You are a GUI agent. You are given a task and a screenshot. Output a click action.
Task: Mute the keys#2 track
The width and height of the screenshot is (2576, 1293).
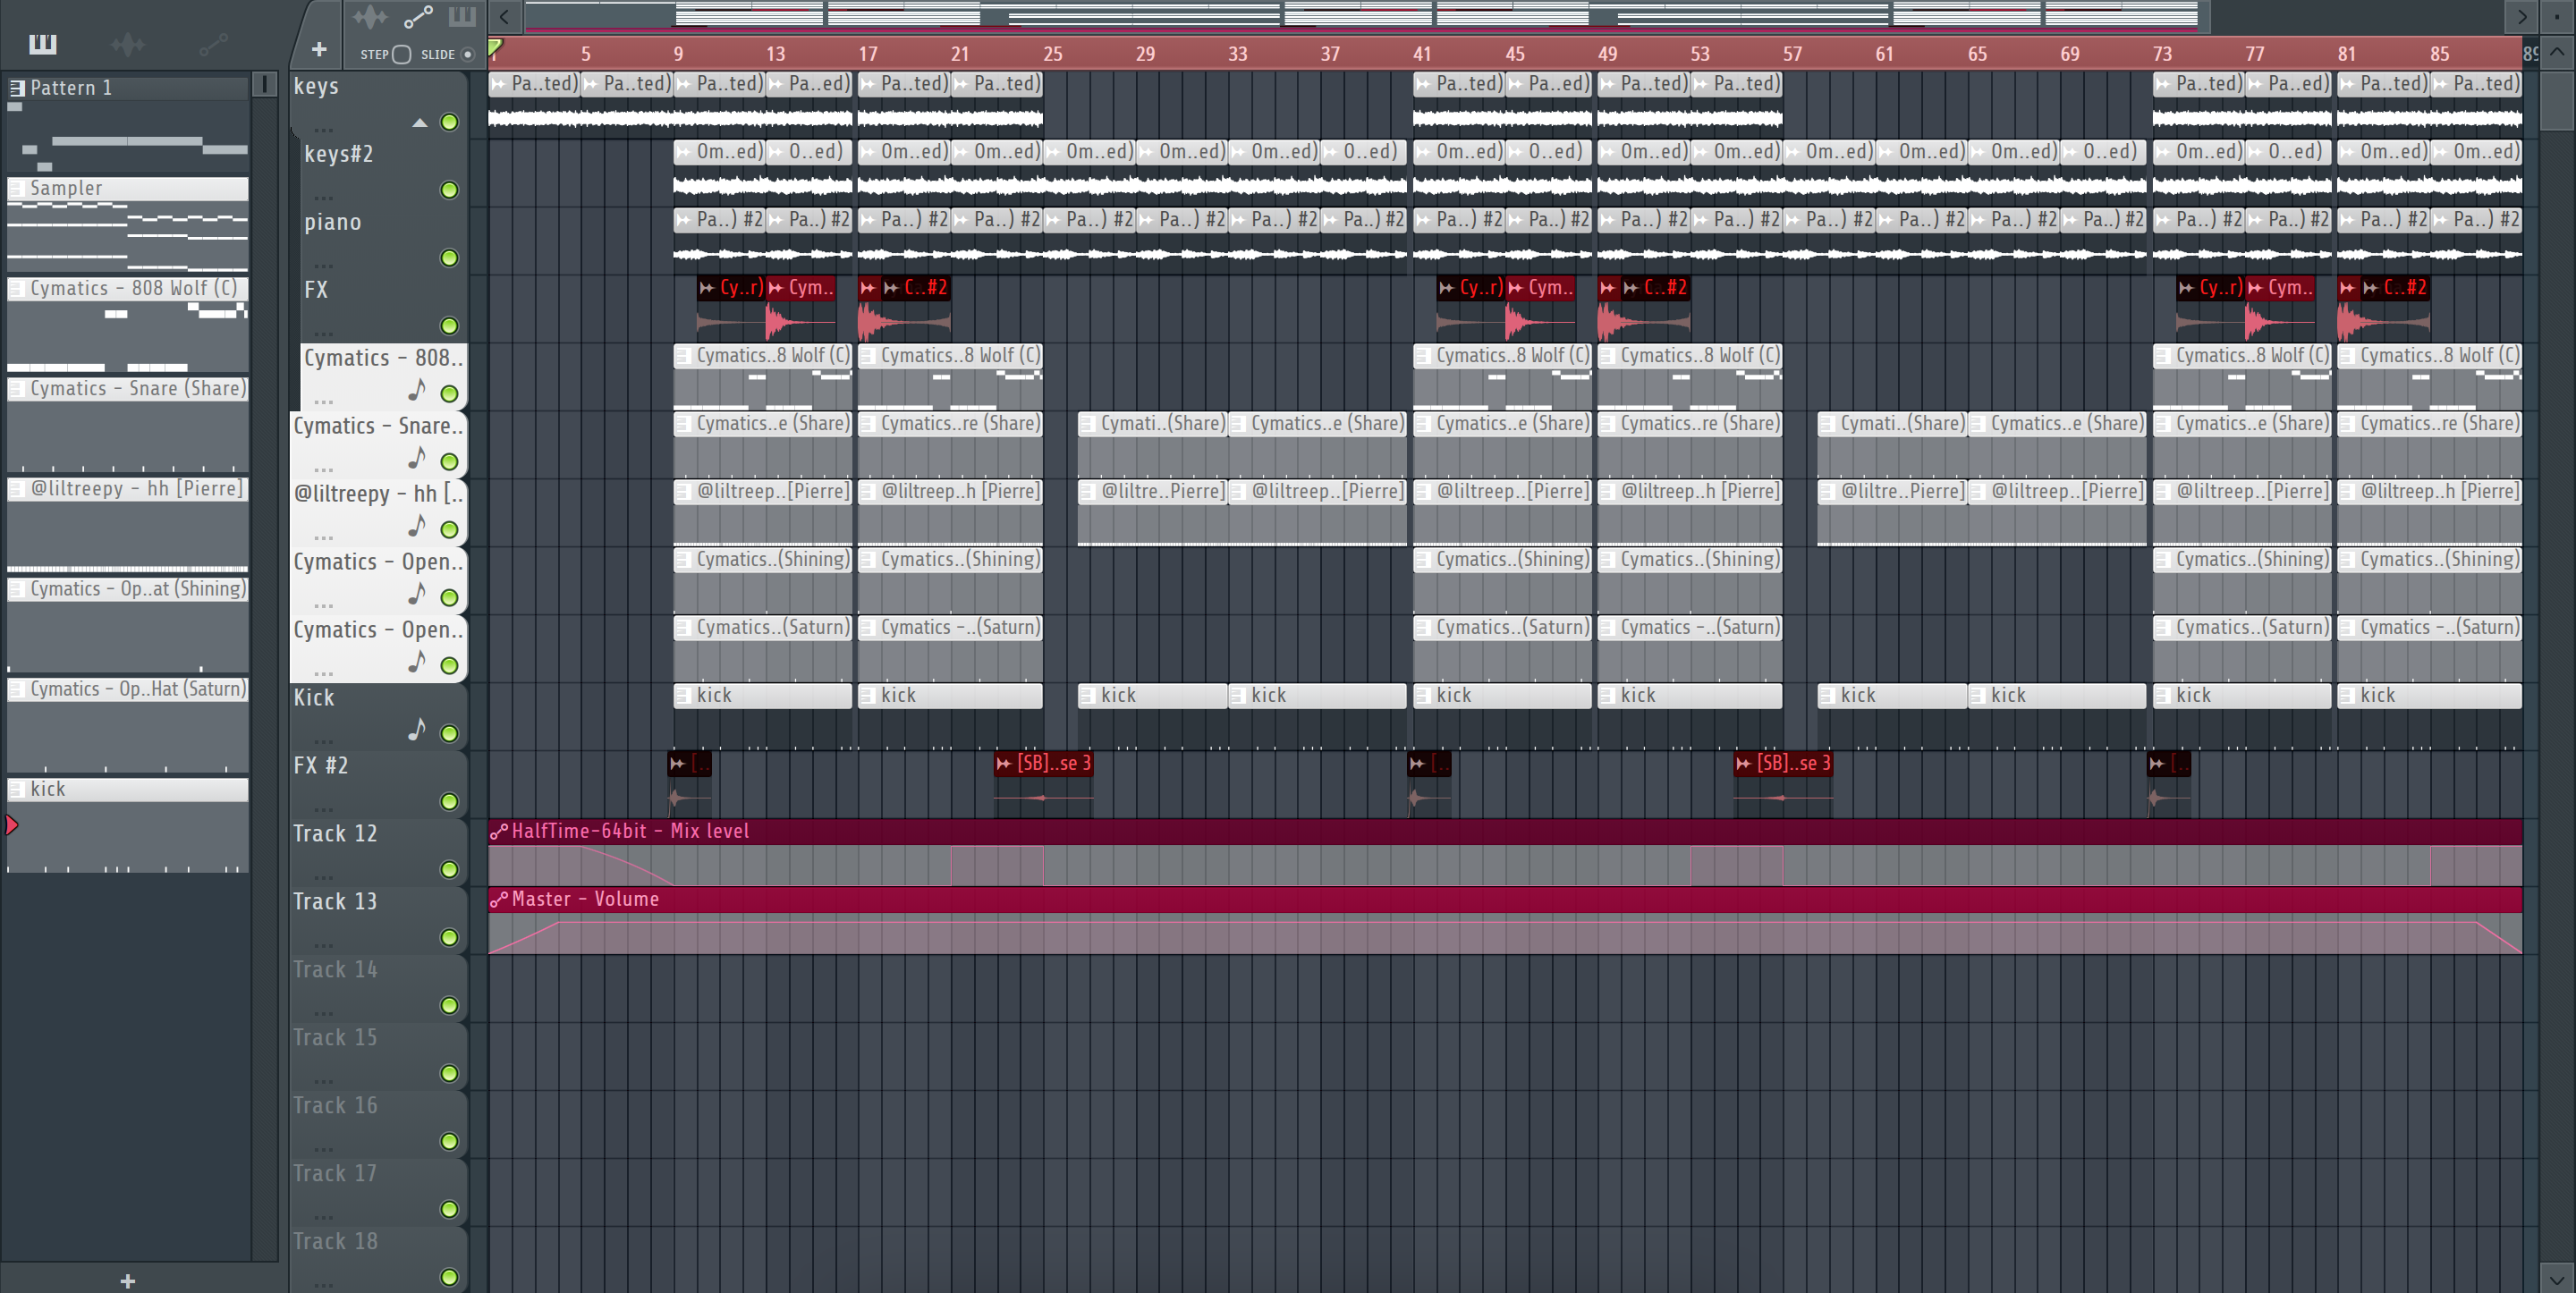click(x=450, y=190)
